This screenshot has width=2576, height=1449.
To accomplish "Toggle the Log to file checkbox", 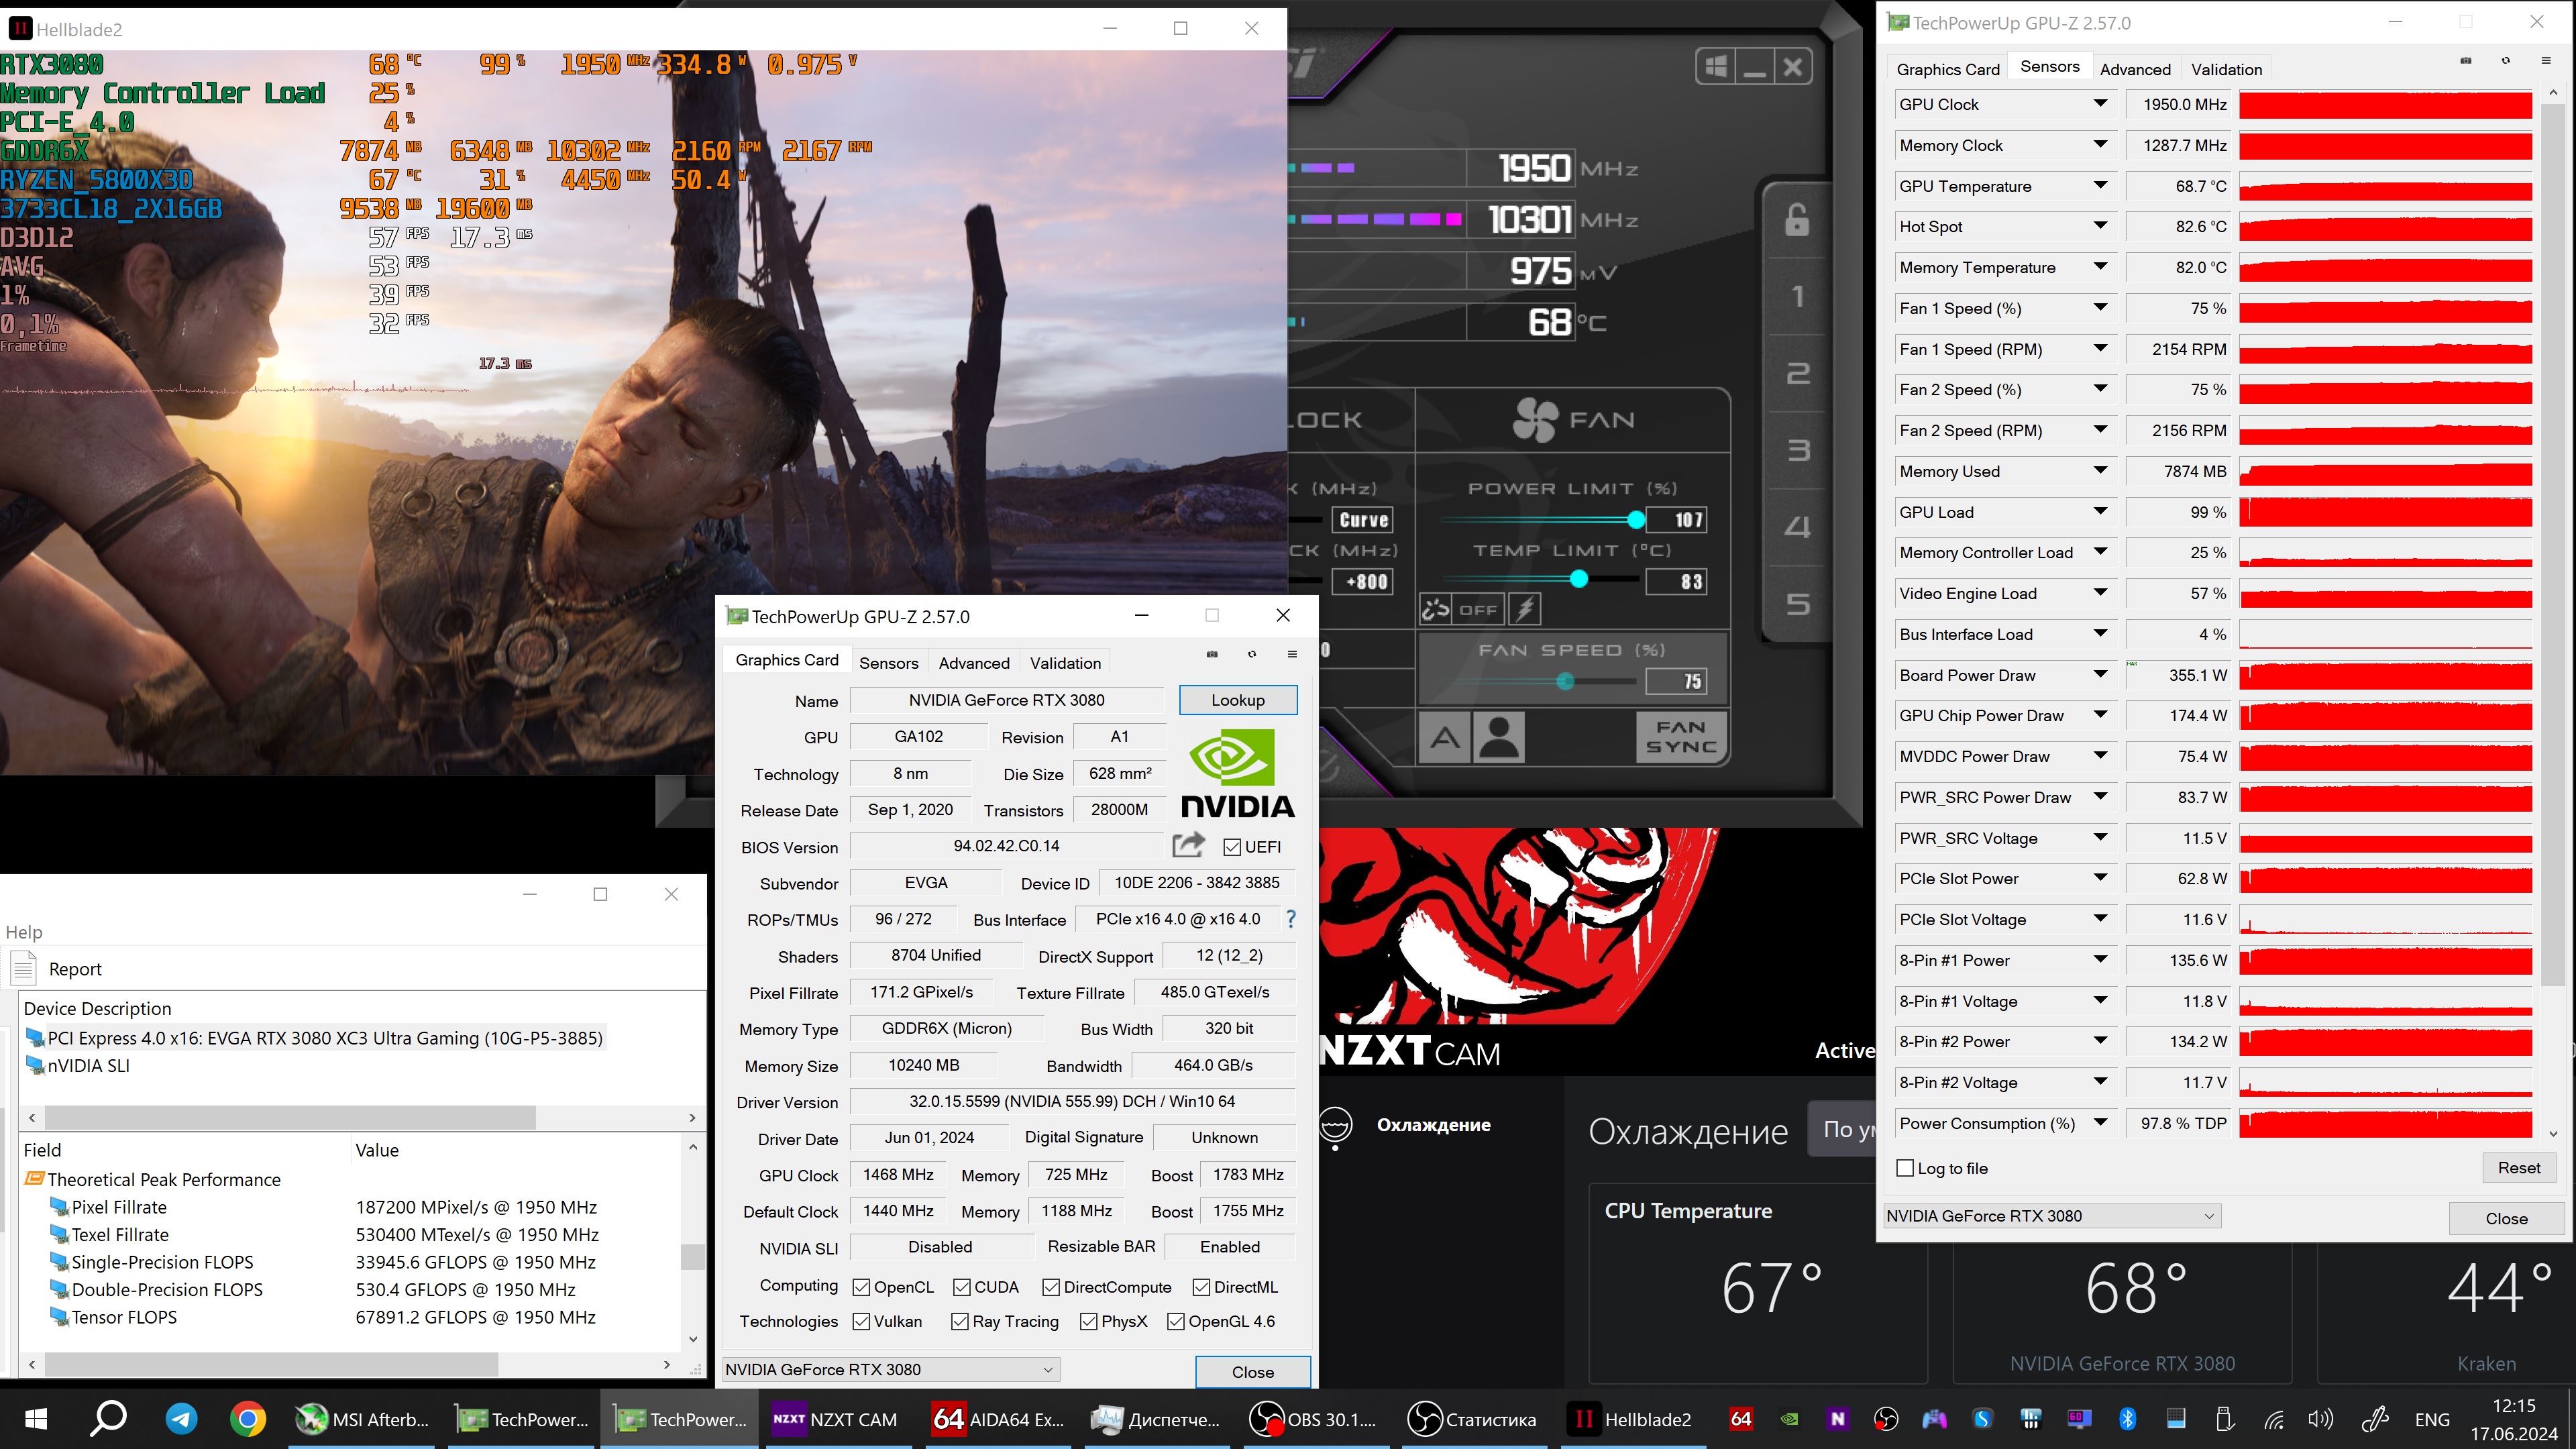I will (x=1905, y=1168).
